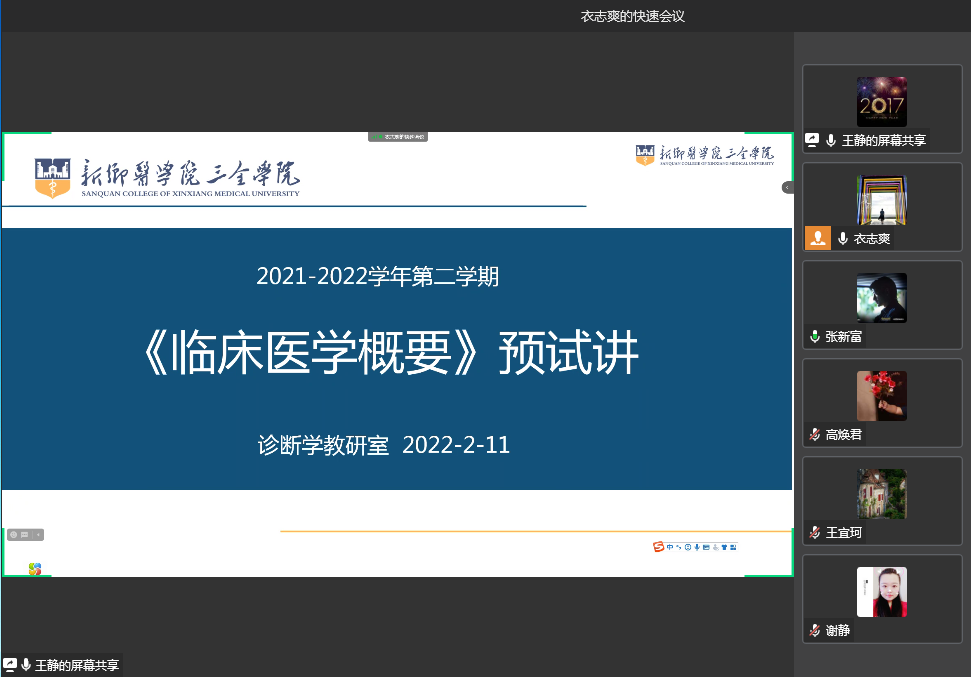Click the Sogou input method logo

pos(658,546)
